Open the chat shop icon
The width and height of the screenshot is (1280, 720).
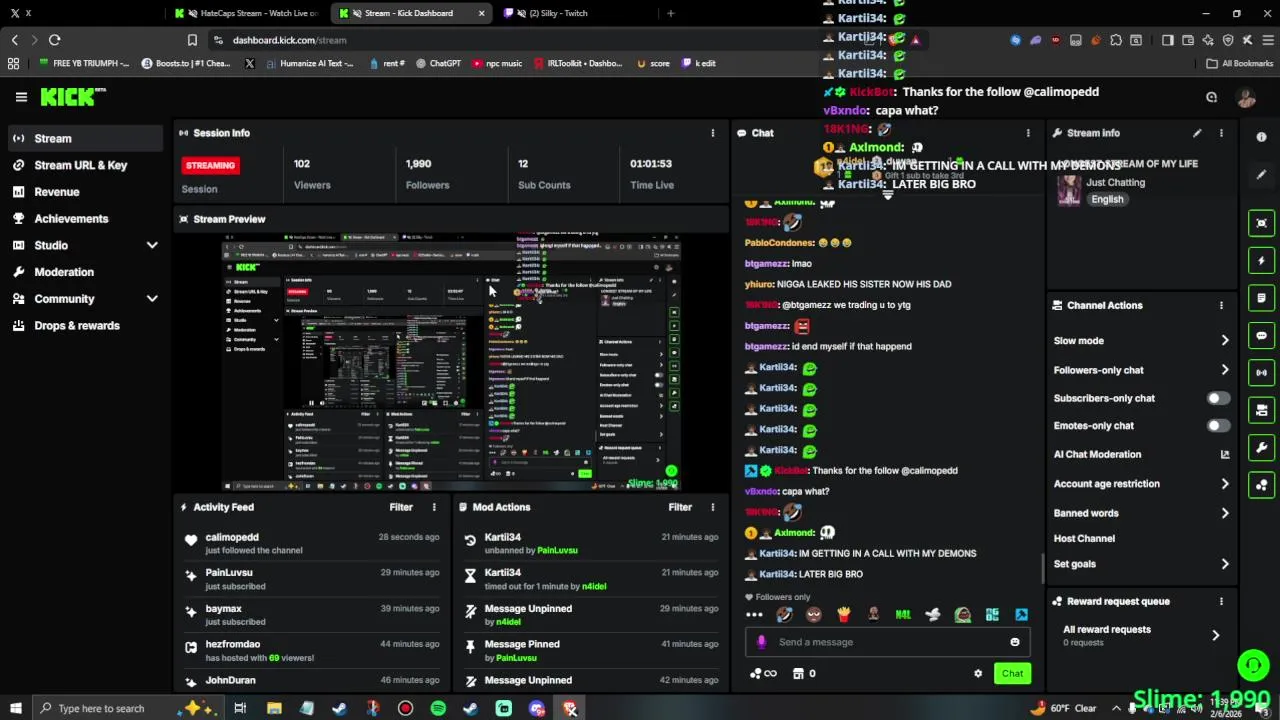[798, 674]
